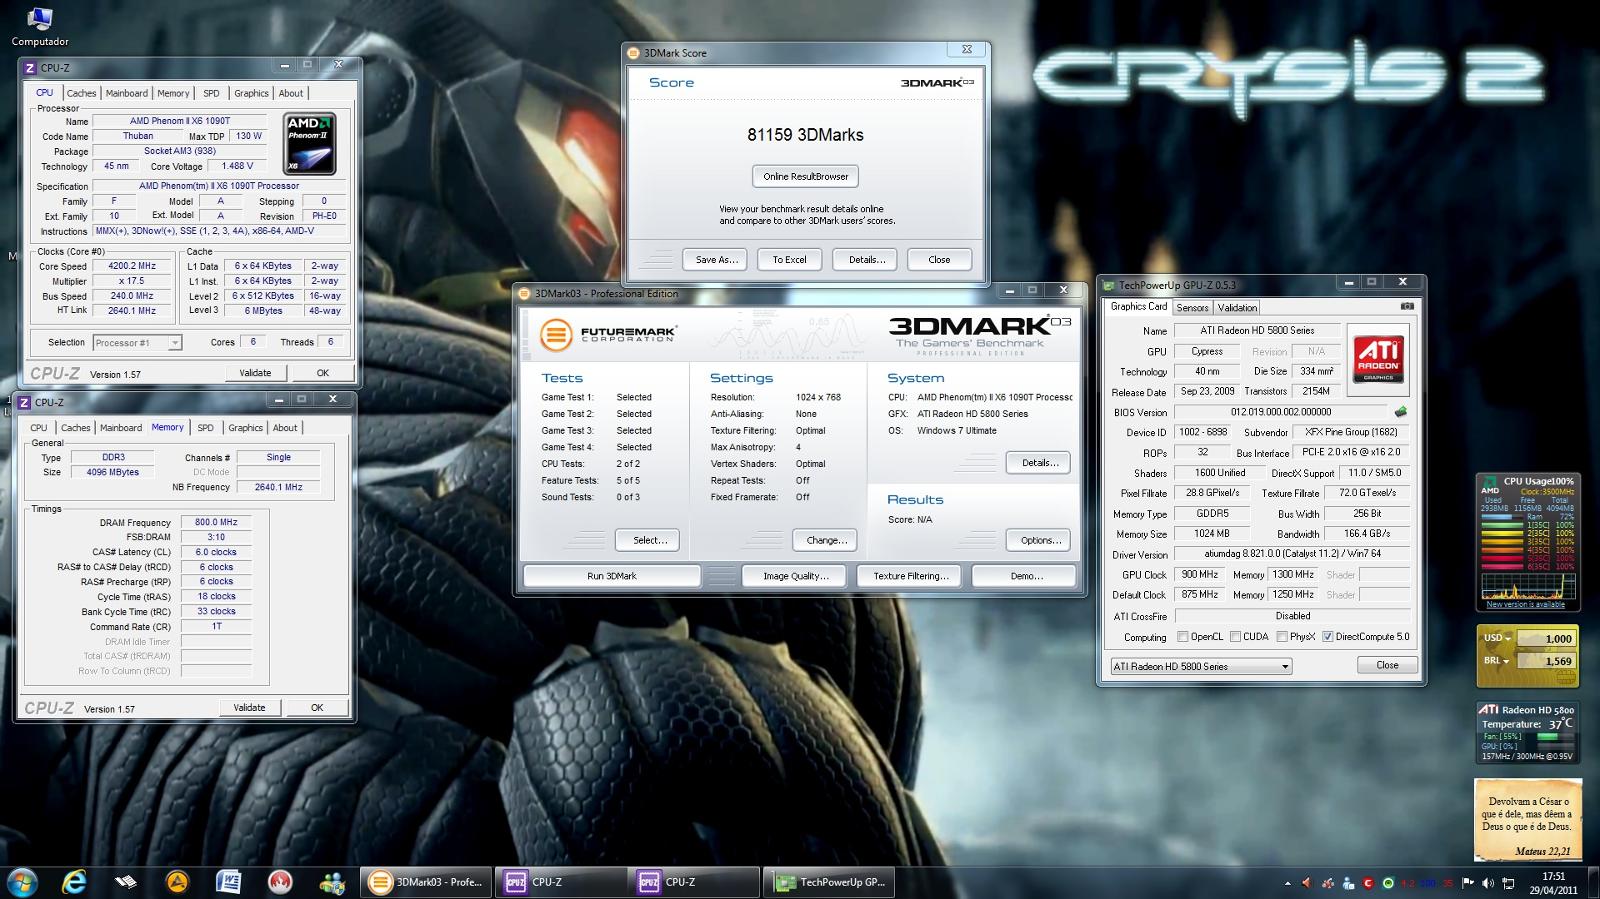Click the Futuremark orange logo in 3DMark03
The height and width of the screenshot is (899, 1600).
(556, 335)
